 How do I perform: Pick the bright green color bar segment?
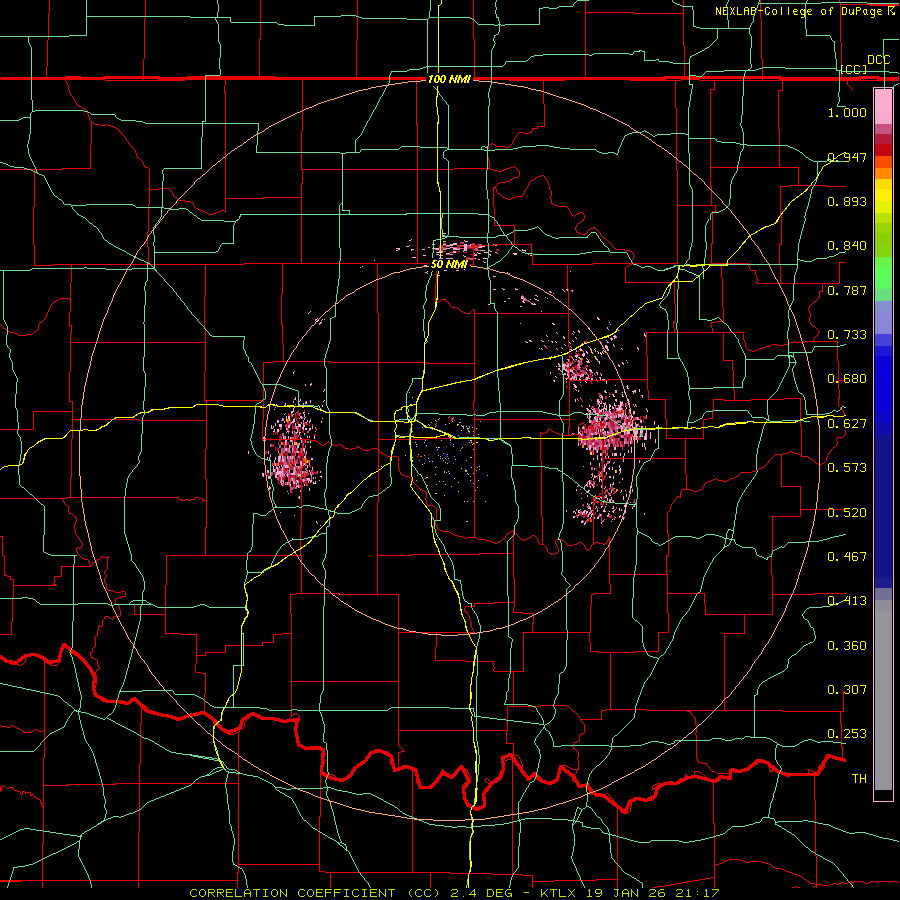pyautogui.click(x=883, y=273)
